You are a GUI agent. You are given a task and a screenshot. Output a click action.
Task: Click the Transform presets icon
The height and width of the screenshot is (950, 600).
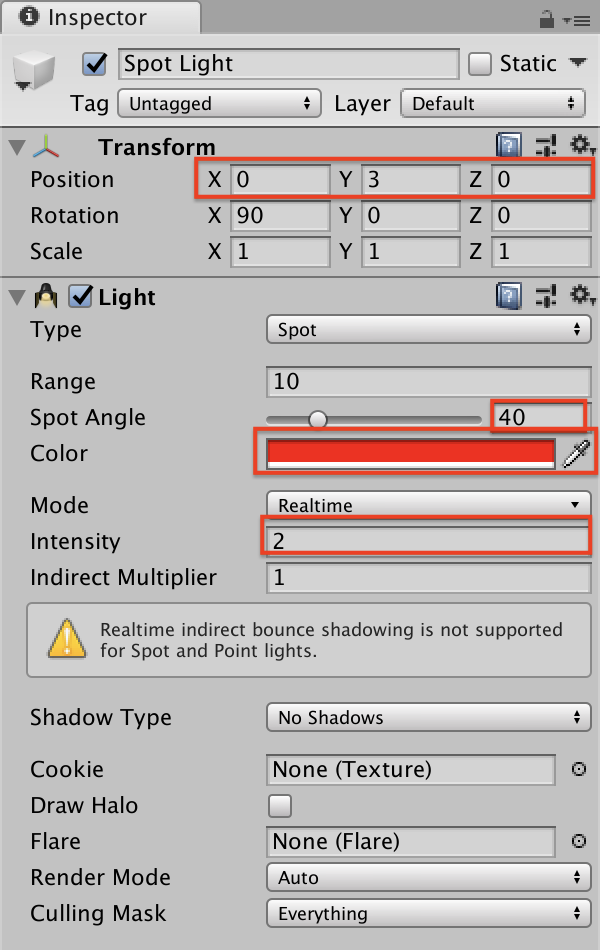[x=546, y=146]
